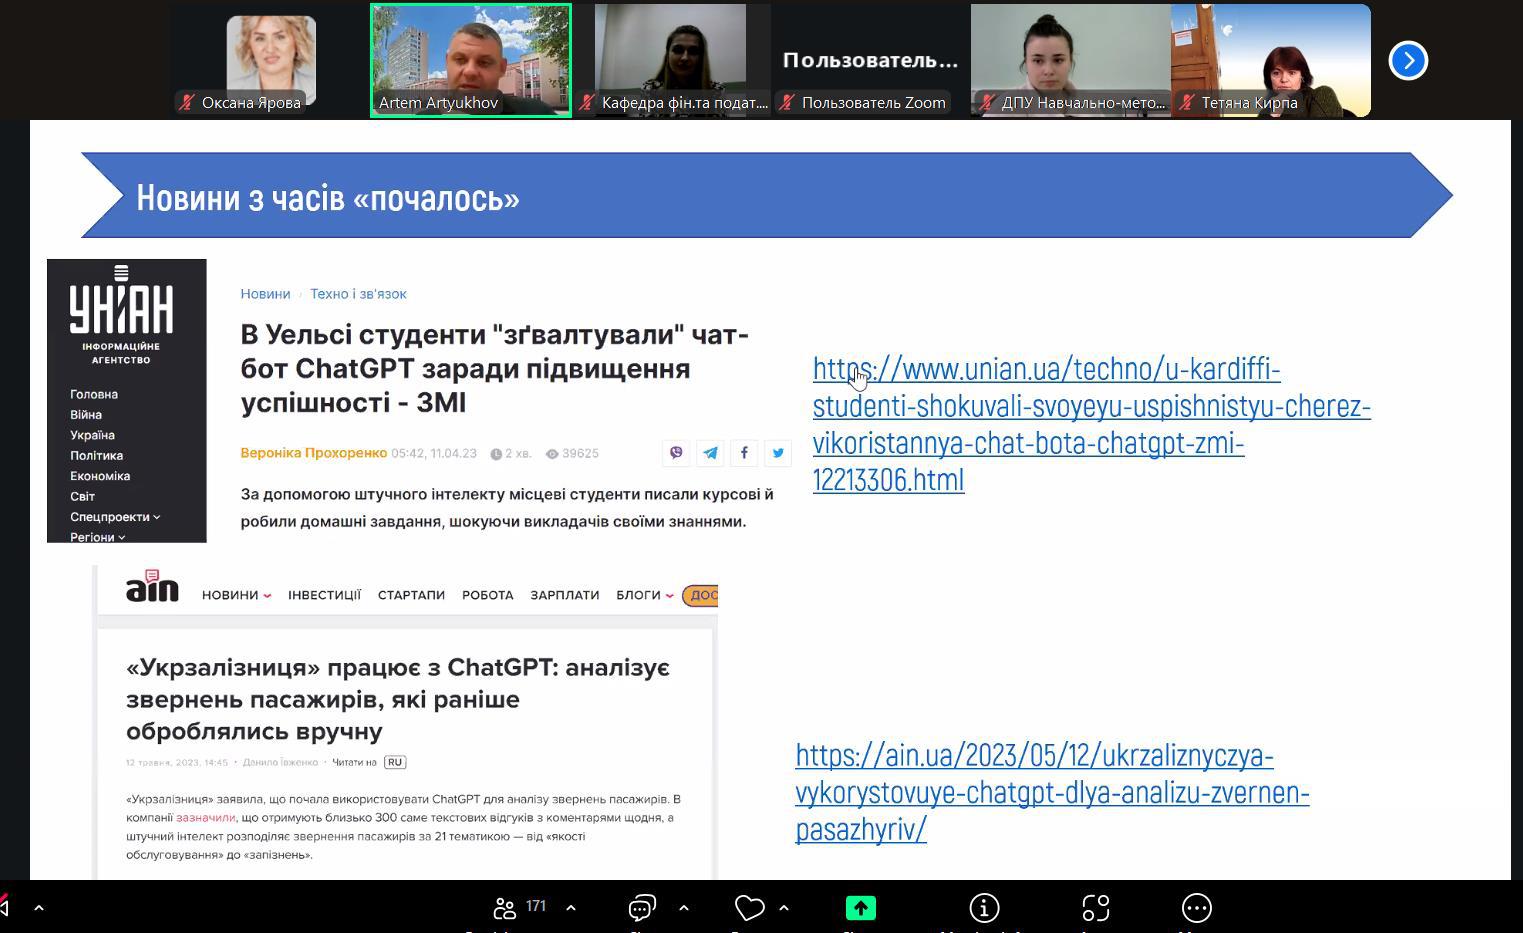
Task: Expand the chevron beside participants count
Action: (x=571, y=908)
